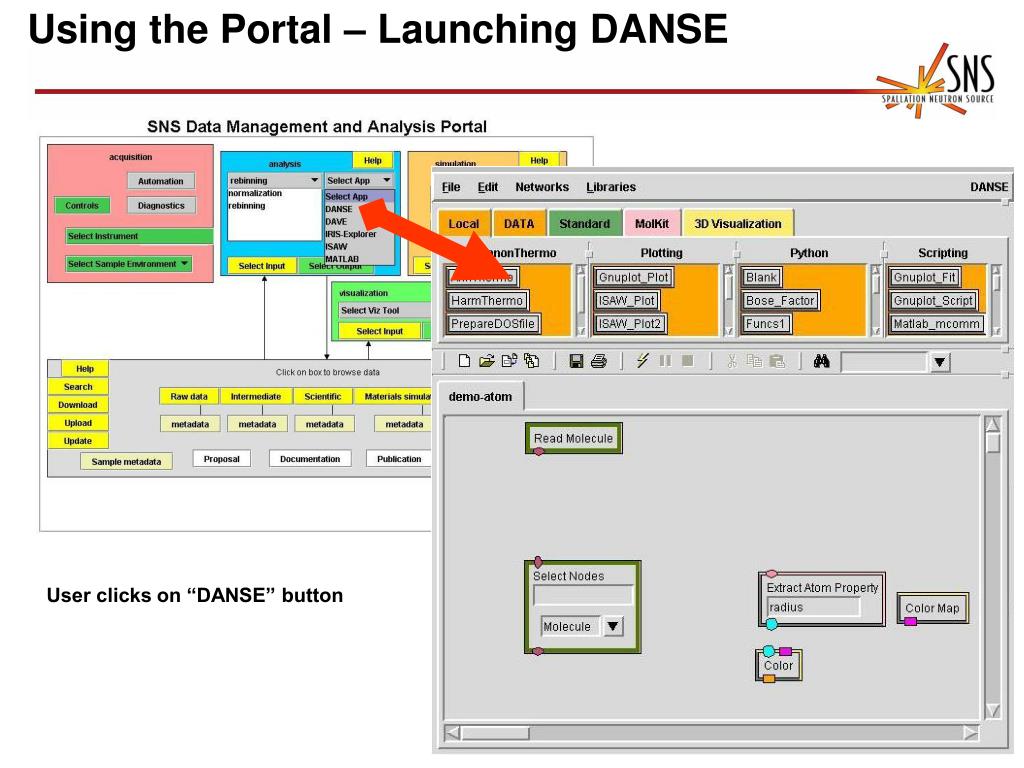Click the canvas vertical scrollbar down arrow
Viewport: 1024px width, 768px height.
(x=993, y=711)
